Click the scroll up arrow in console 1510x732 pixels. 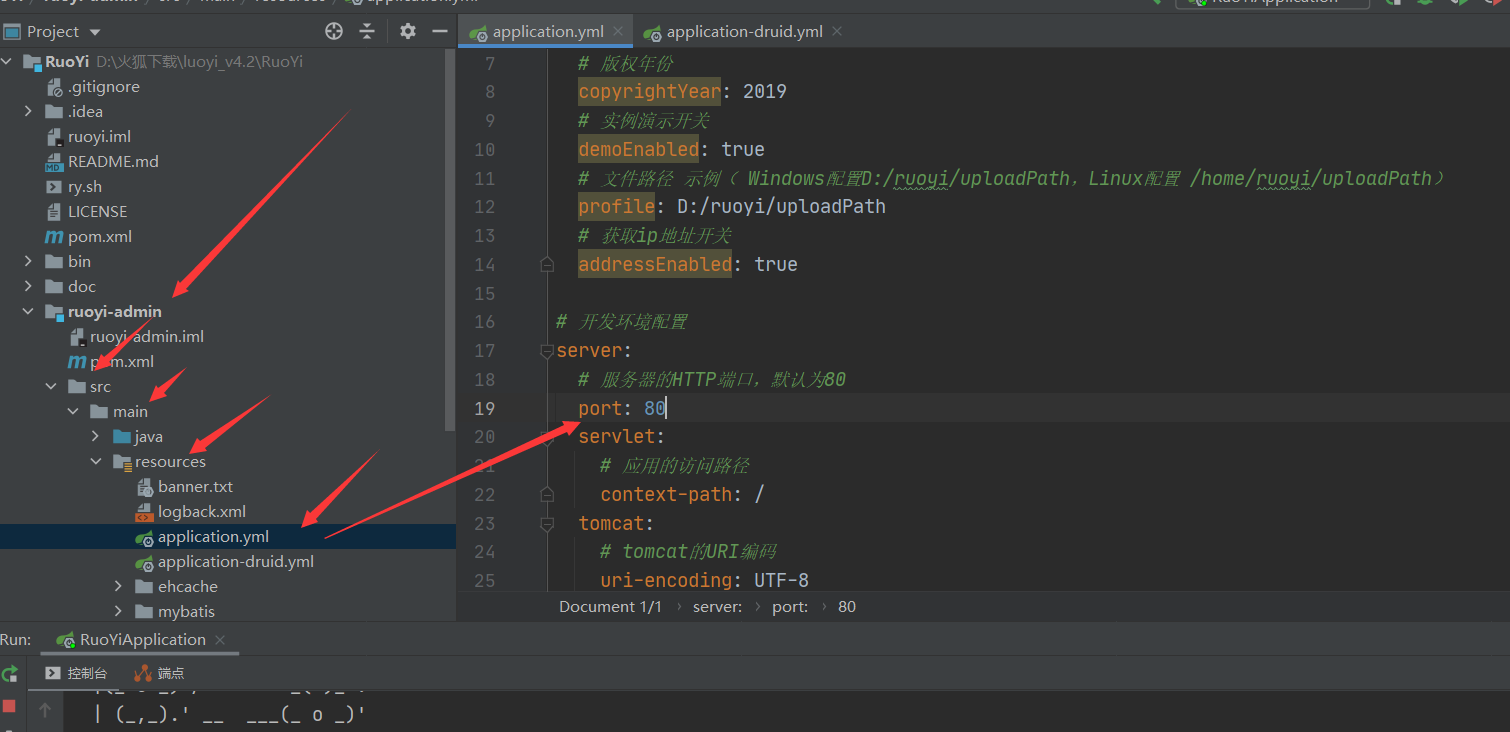(45, 710)
